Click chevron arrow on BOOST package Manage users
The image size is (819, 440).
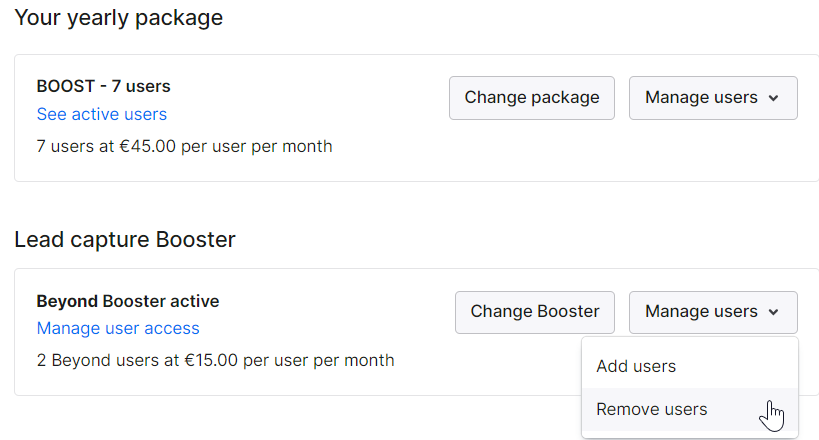pyautogui.click(x=774, y=98)
